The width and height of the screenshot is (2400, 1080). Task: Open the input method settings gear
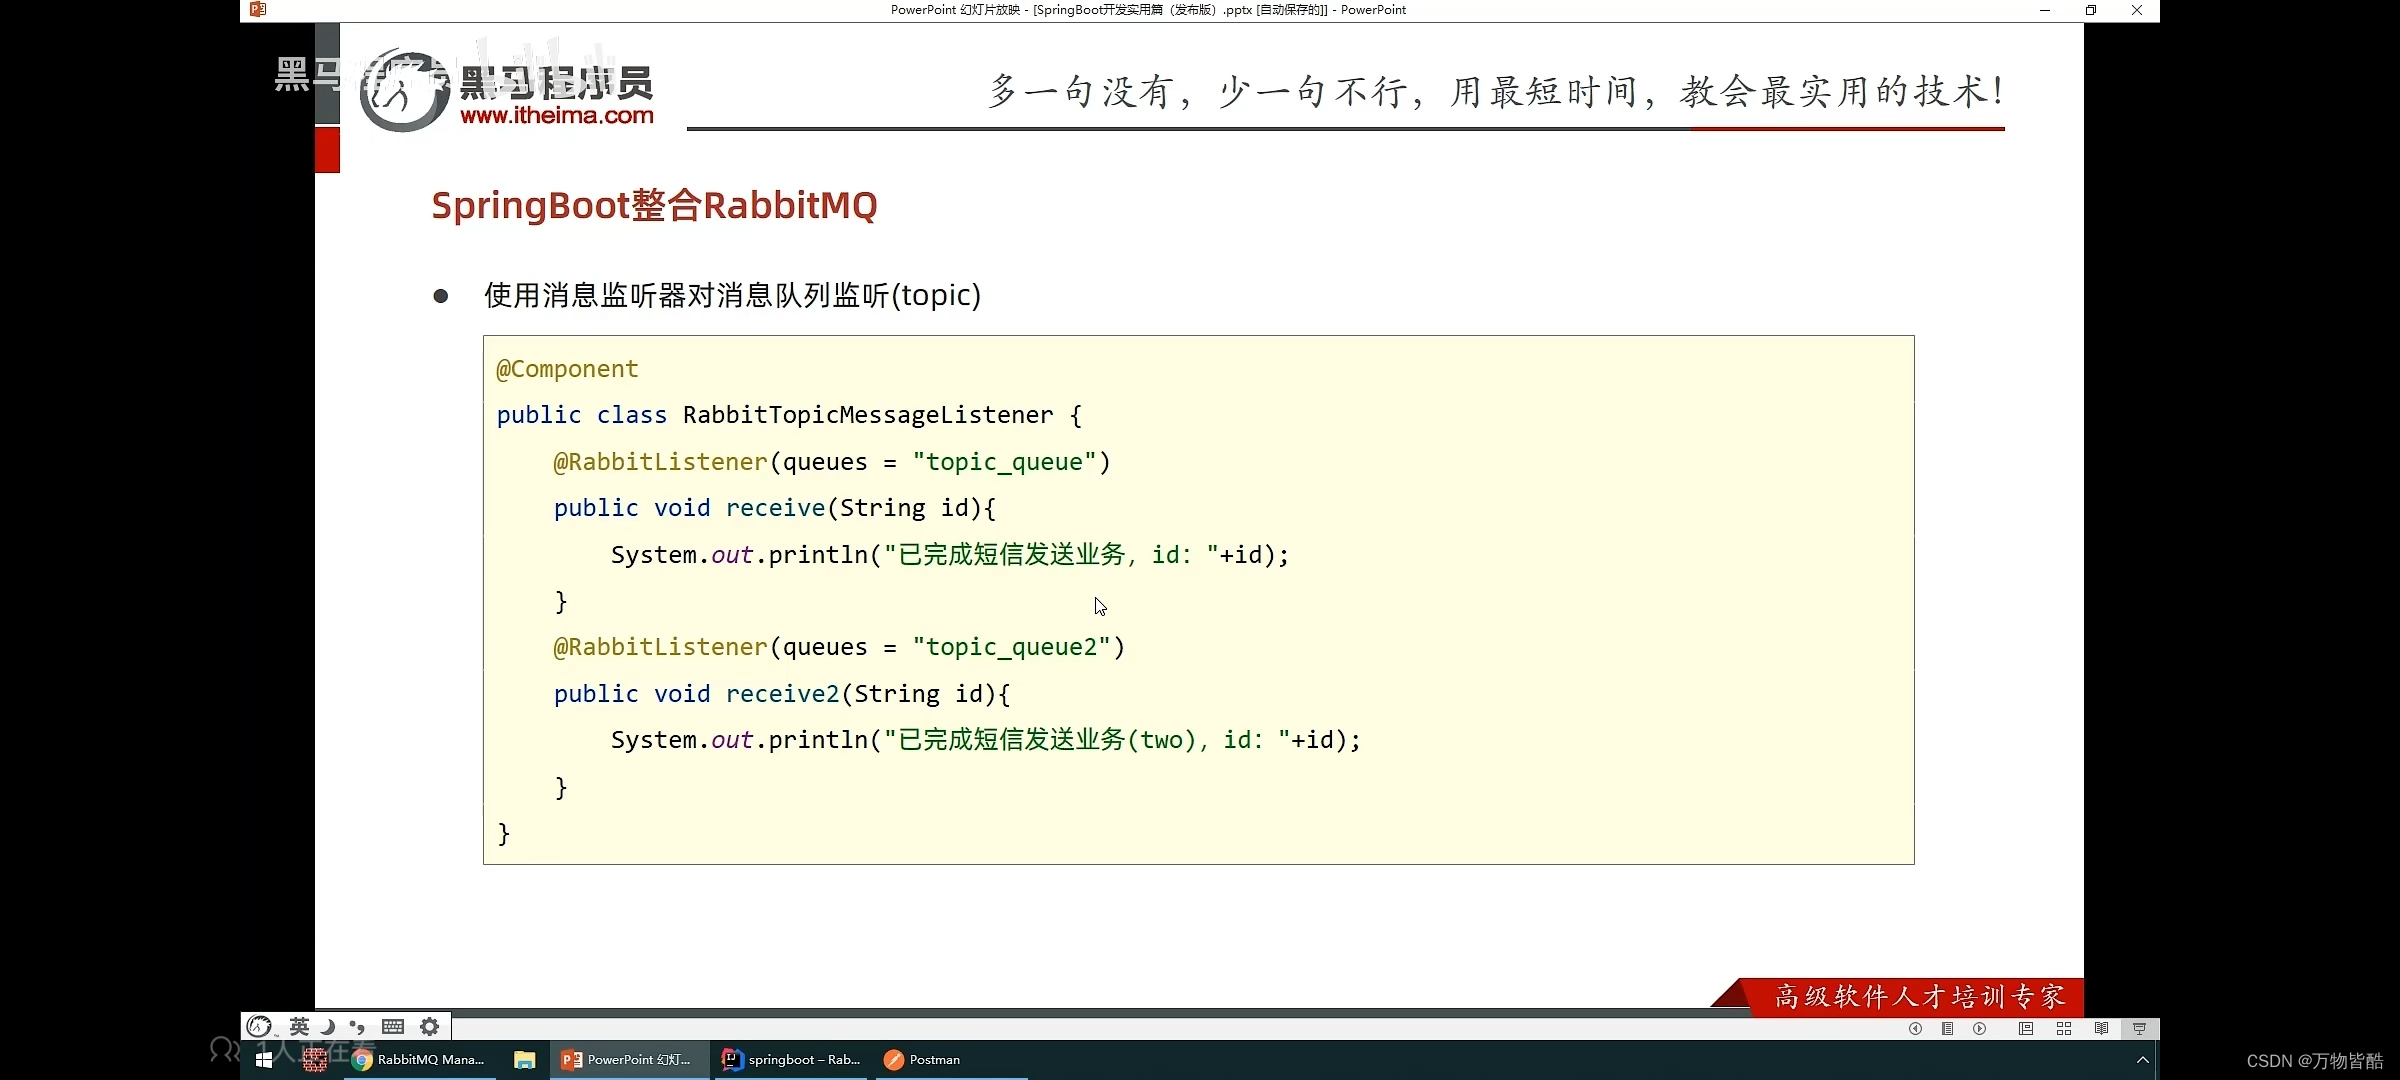(430, 1026)
